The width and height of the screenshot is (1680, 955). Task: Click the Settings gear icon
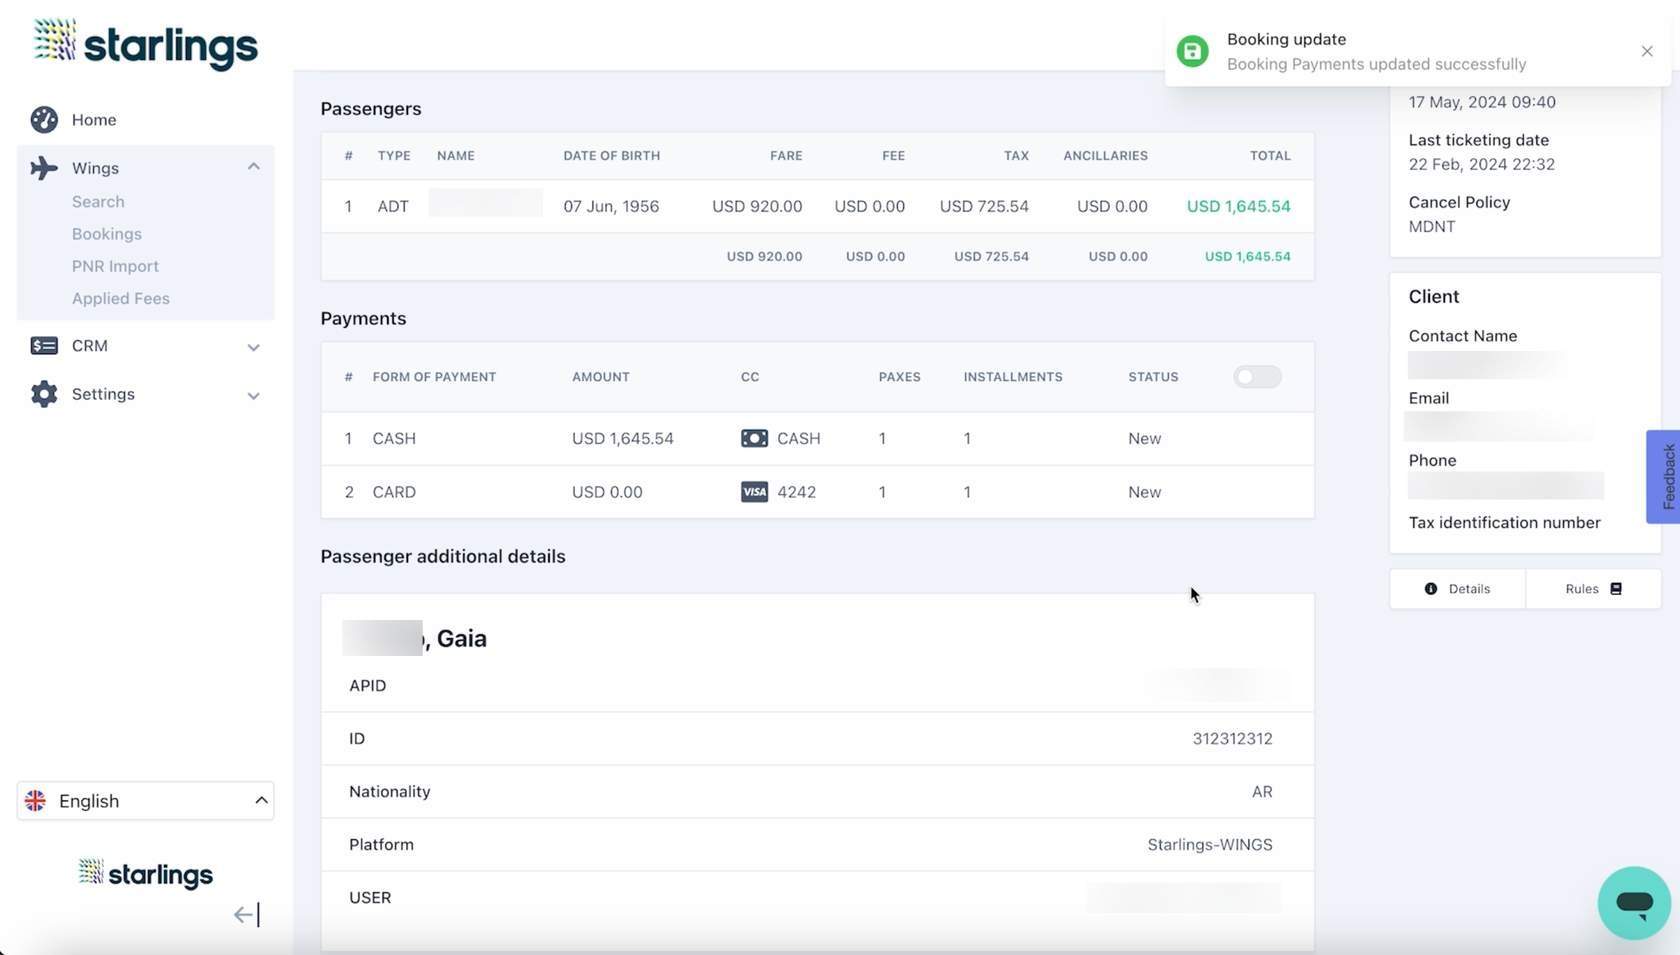click(x=44, y=394)
